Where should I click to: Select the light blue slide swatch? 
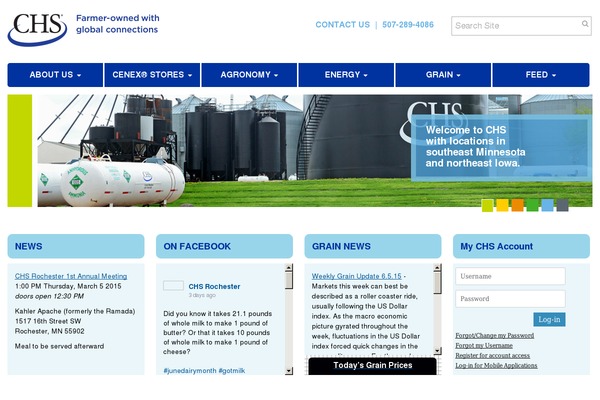click(x=547, y=205)
